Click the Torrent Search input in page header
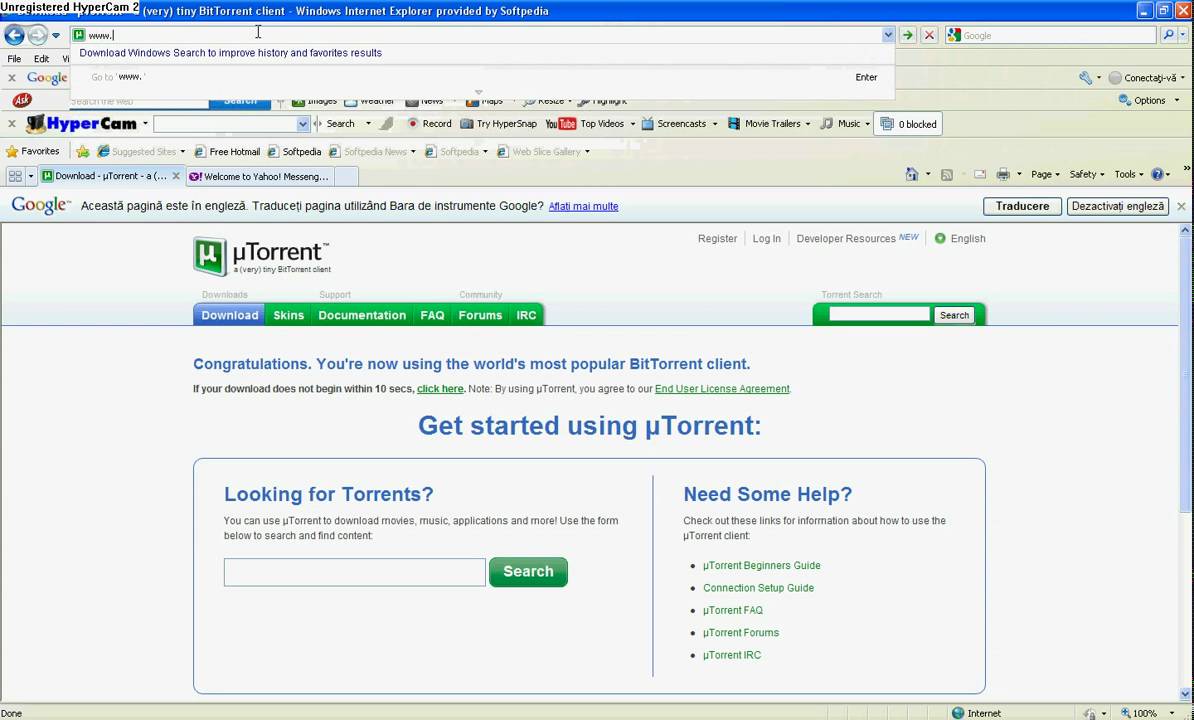This screenshot has width=1194, height=720. click(x=879, y=314)
